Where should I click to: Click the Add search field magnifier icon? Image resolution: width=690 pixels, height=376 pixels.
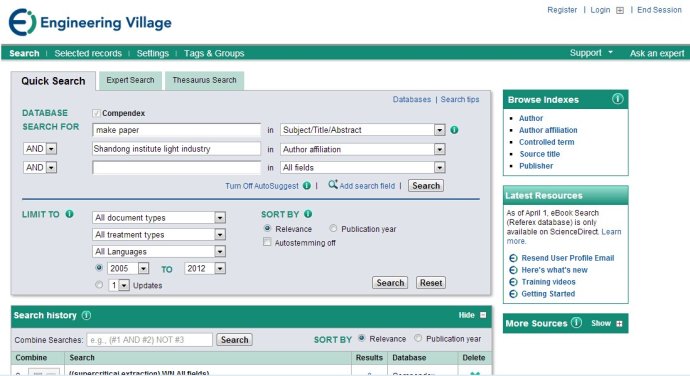[333, 184]
